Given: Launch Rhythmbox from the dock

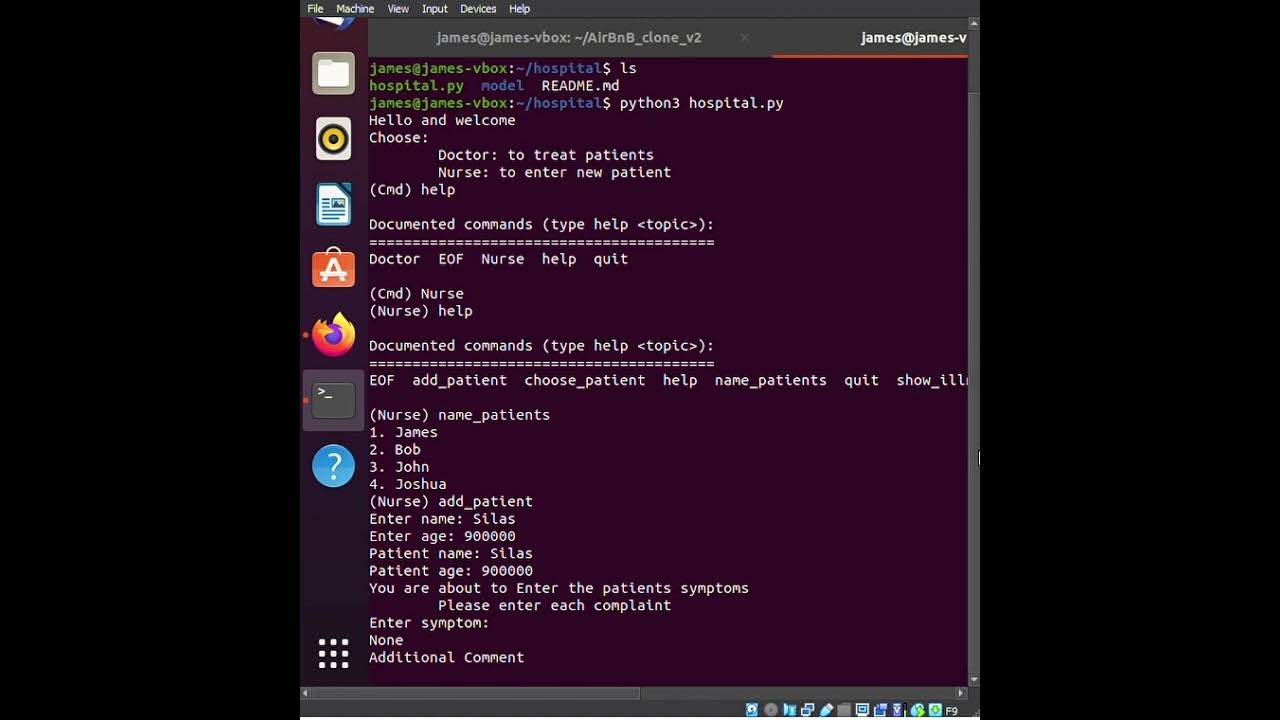Looking at the screenshot, I should [x=333, y=139].
